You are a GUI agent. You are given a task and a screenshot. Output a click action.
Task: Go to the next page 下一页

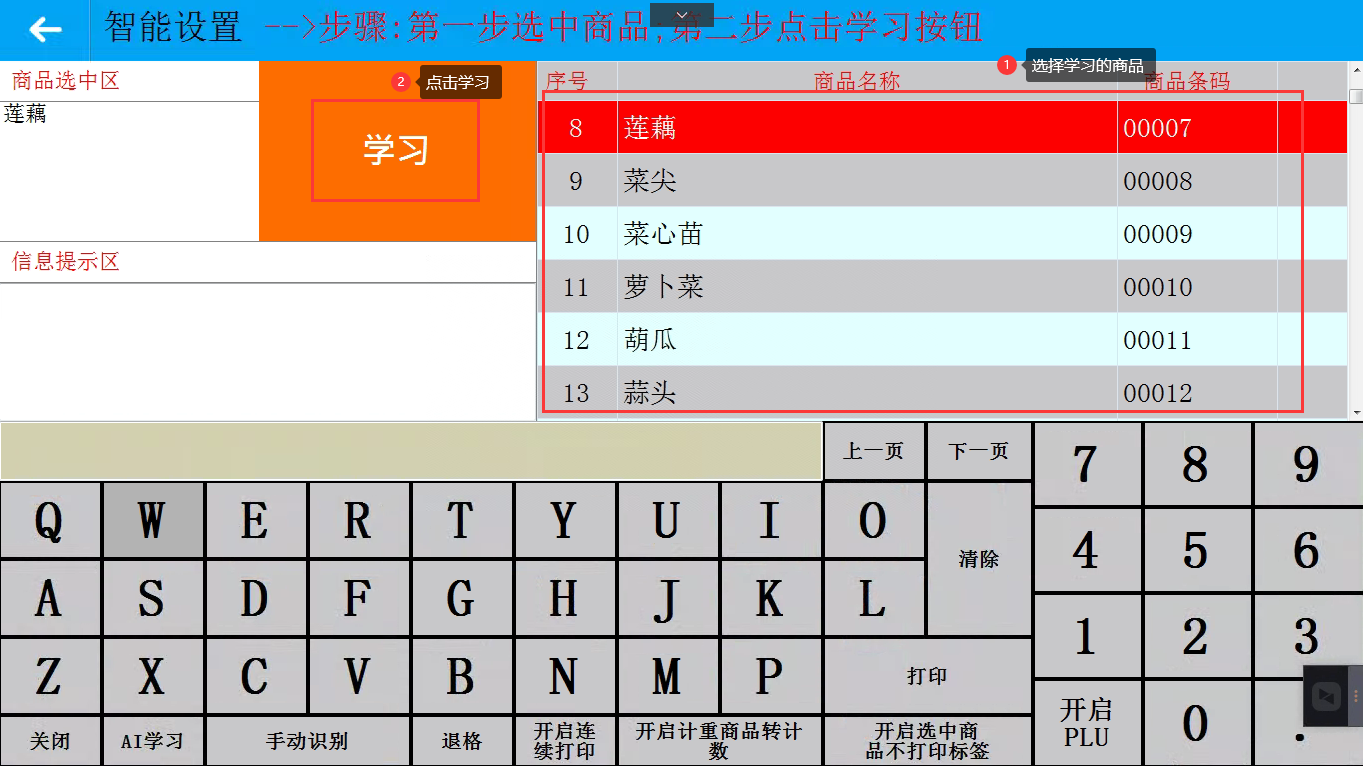click(x=978, y=452)
